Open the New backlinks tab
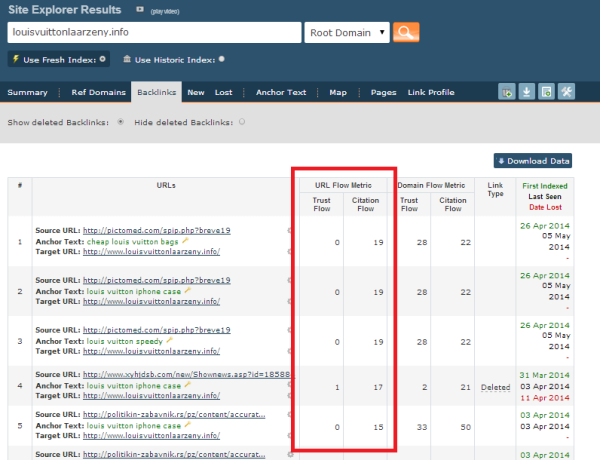 (196, 92)
